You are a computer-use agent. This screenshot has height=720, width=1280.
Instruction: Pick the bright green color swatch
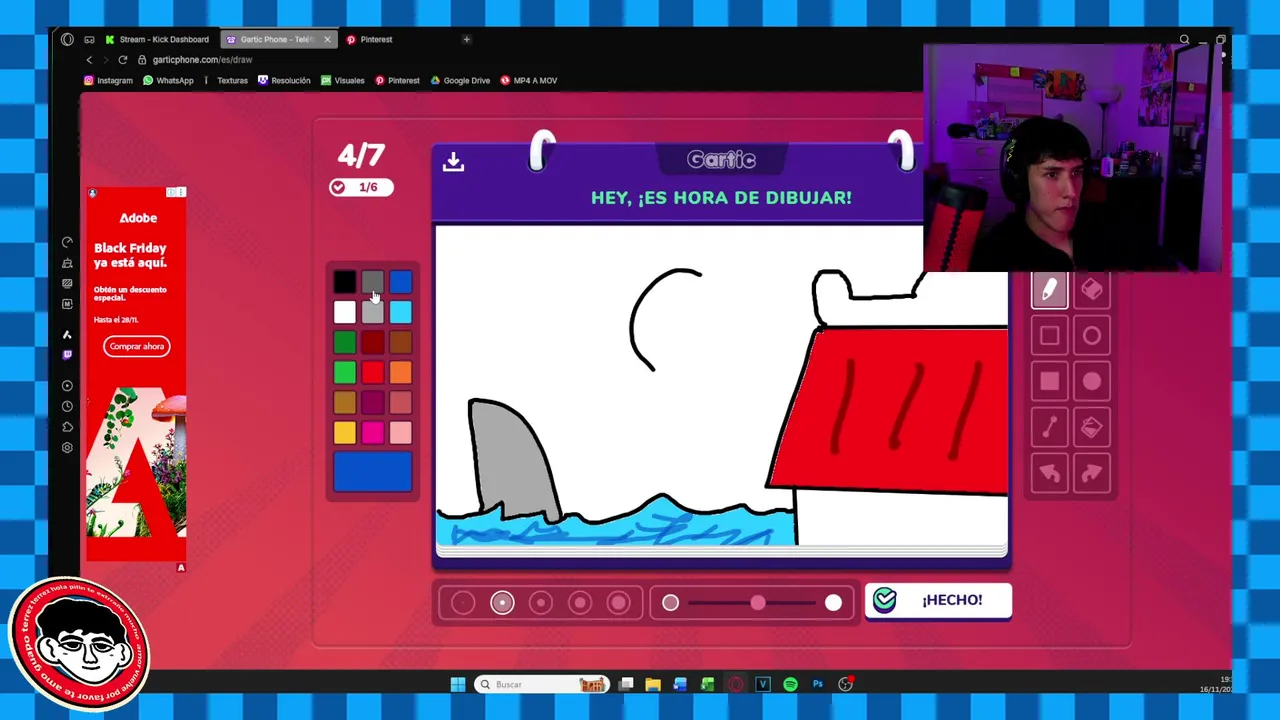344,373
